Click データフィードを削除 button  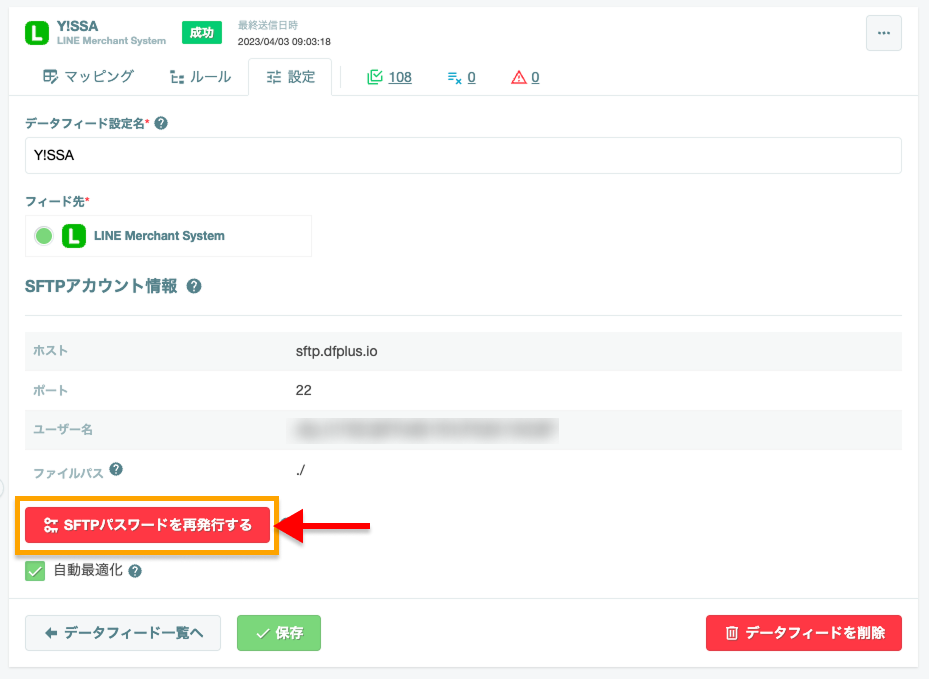pyautogui.click(x=803, y=633)
